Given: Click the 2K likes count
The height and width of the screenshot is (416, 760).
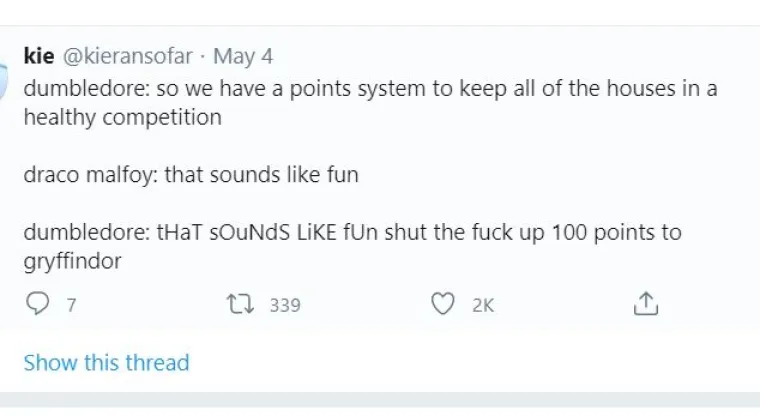Looking at the screenshot, I should [483, 305].
